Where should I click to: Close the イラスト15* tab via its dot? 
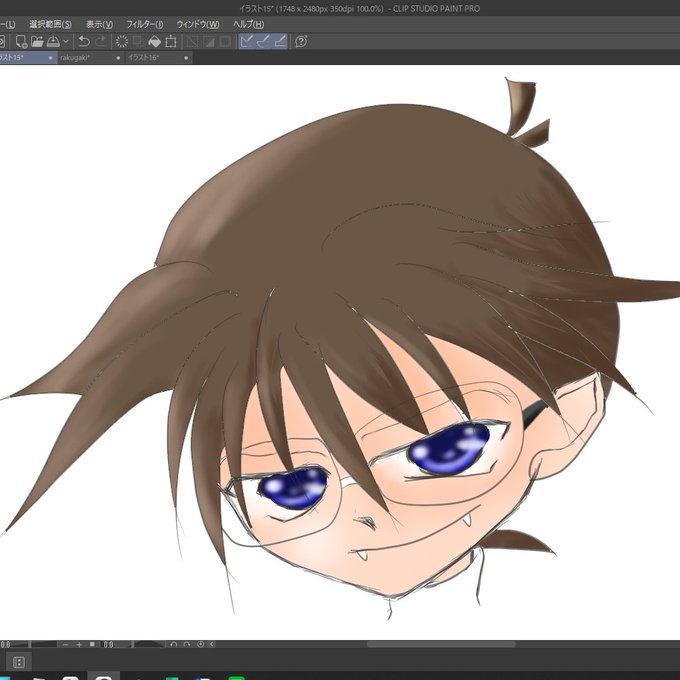[50, 58]
